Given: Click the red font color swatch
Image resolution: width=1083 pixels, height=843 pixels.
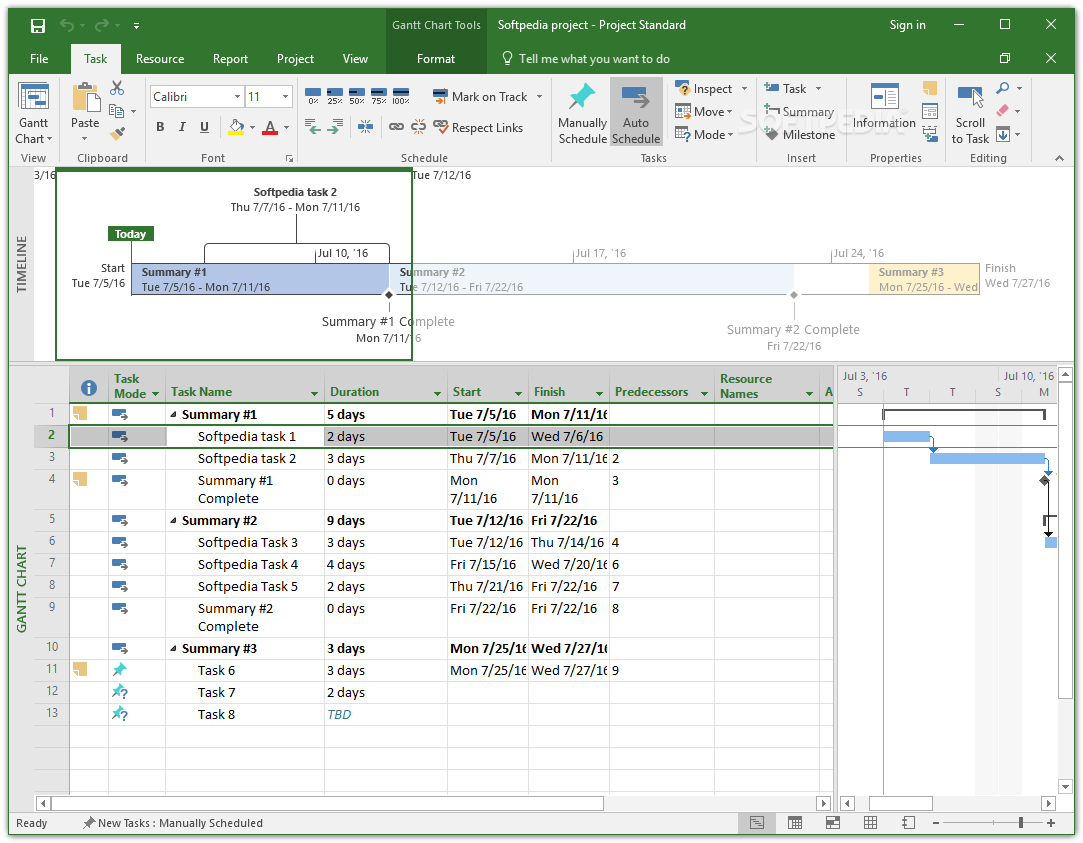Looking at the screenshot, I should point(270,128).
